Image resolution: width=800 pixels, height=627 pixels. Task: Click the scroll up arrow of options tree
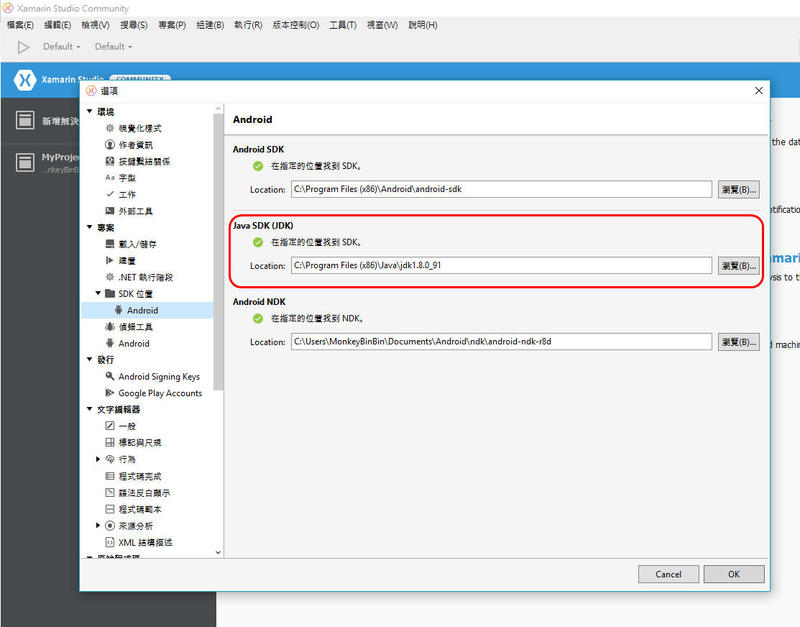point(218,108)
